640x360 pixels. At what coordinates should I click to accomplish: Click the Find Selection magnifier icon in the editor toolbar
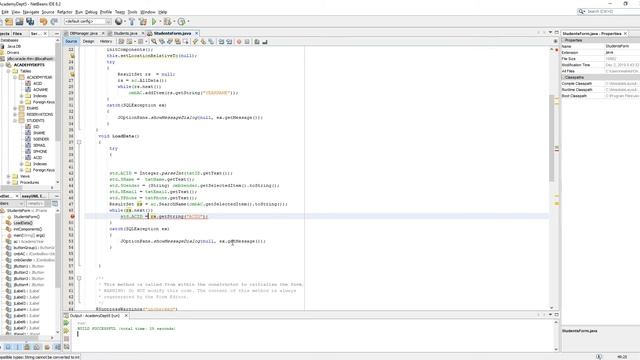point(154,41)
